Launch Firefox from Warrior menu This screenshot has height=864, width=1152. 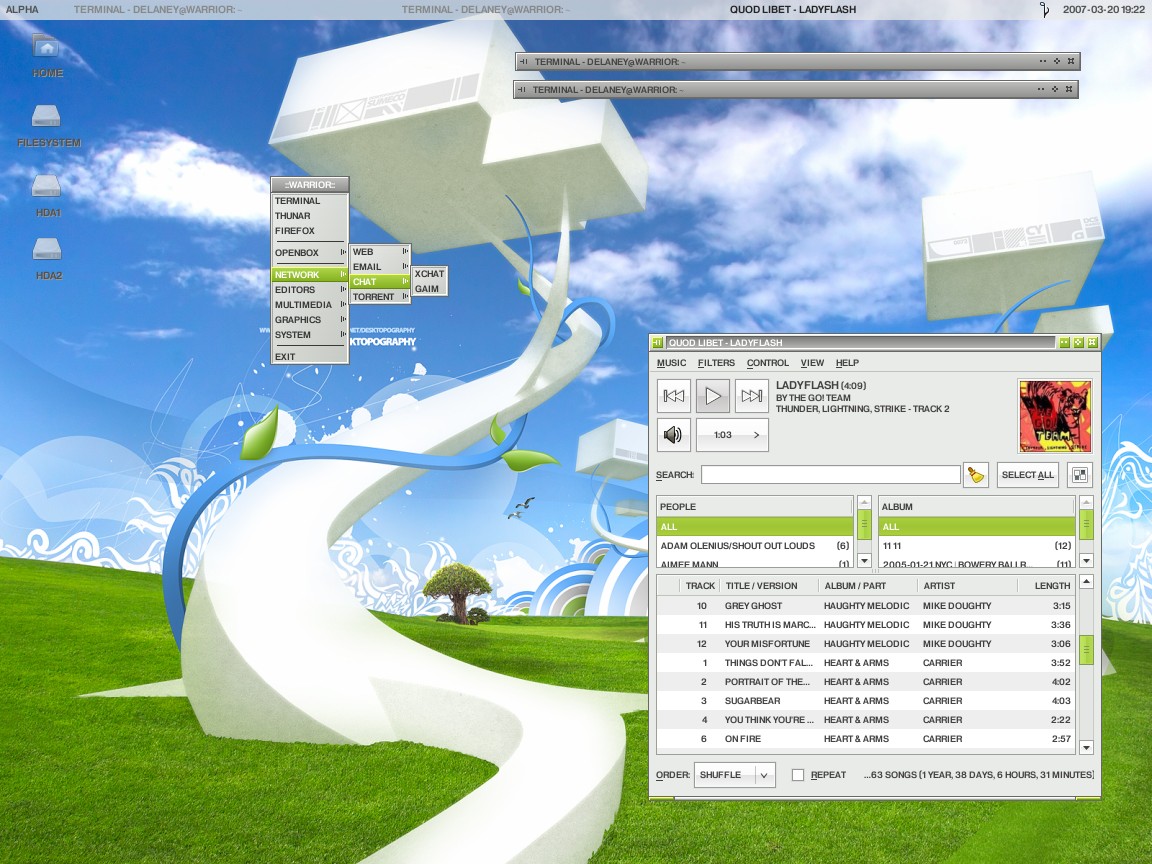tap(309, 231)
